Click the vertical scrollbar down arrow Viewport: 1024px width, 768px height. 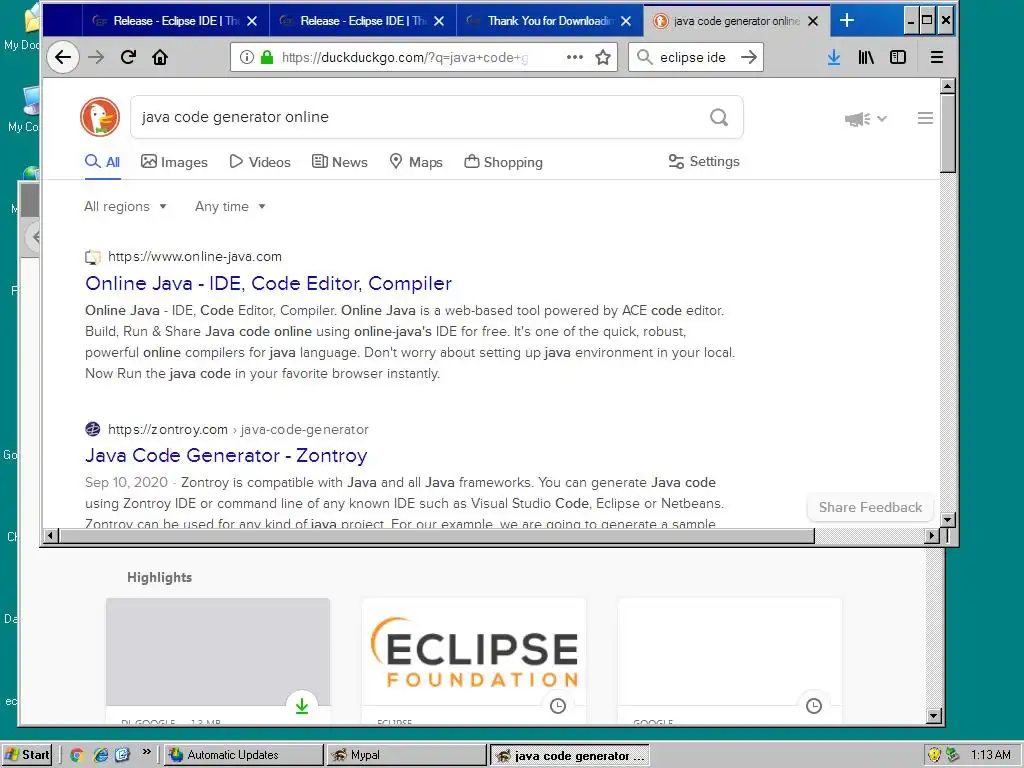coord(948,520)
